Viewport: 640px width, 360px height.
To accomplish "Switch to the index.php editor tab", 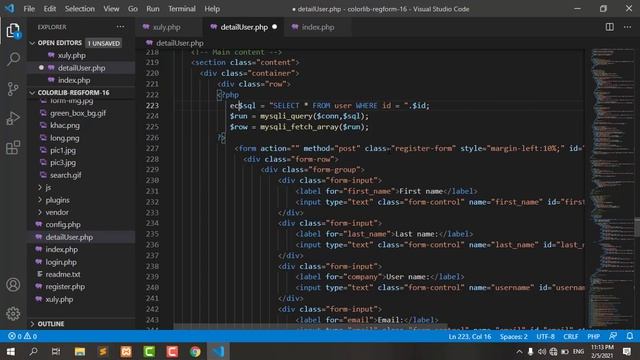I will [x=318, y=27].
